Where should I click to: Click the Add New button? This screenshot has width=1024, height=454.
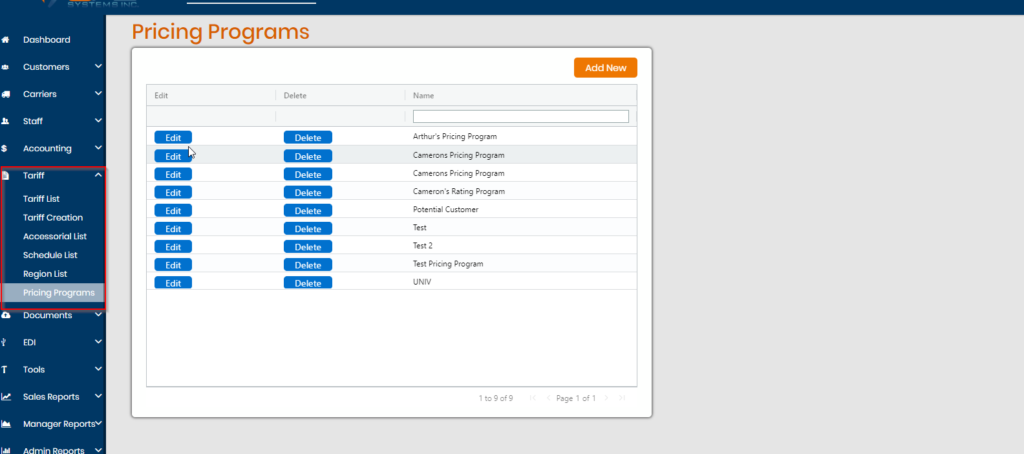605,68
